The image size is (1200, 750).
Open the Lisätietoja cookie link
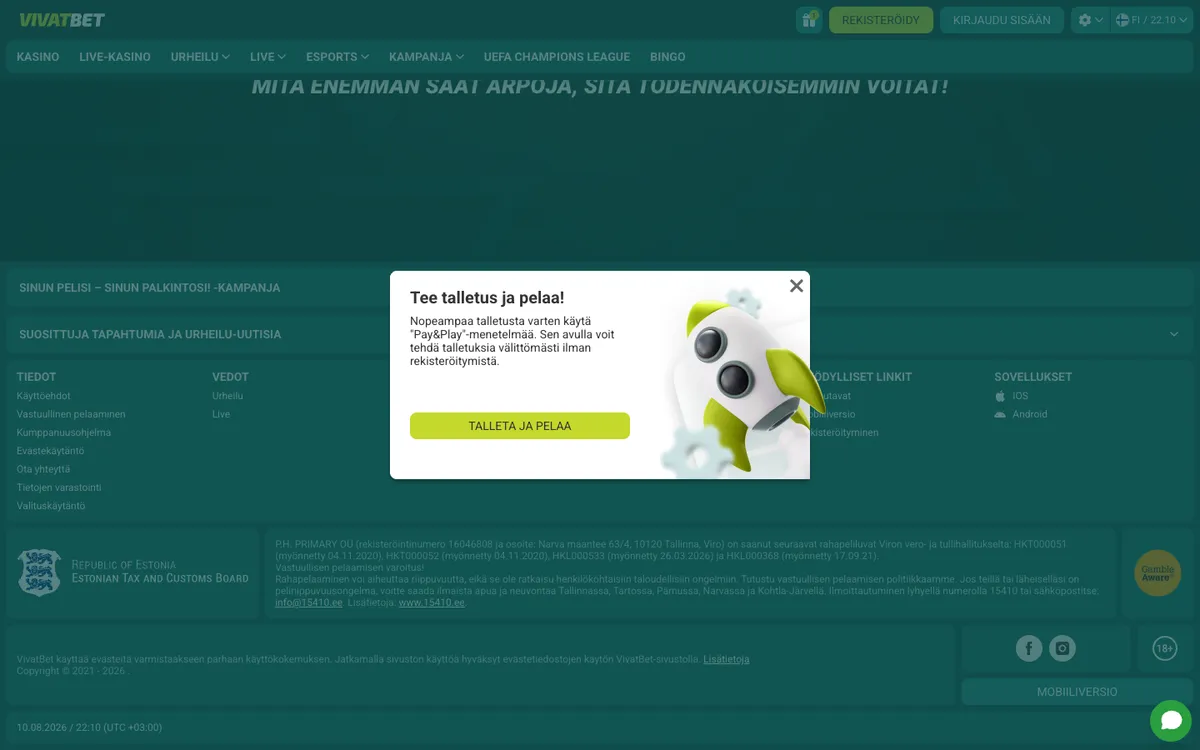(x=726, y=660)
